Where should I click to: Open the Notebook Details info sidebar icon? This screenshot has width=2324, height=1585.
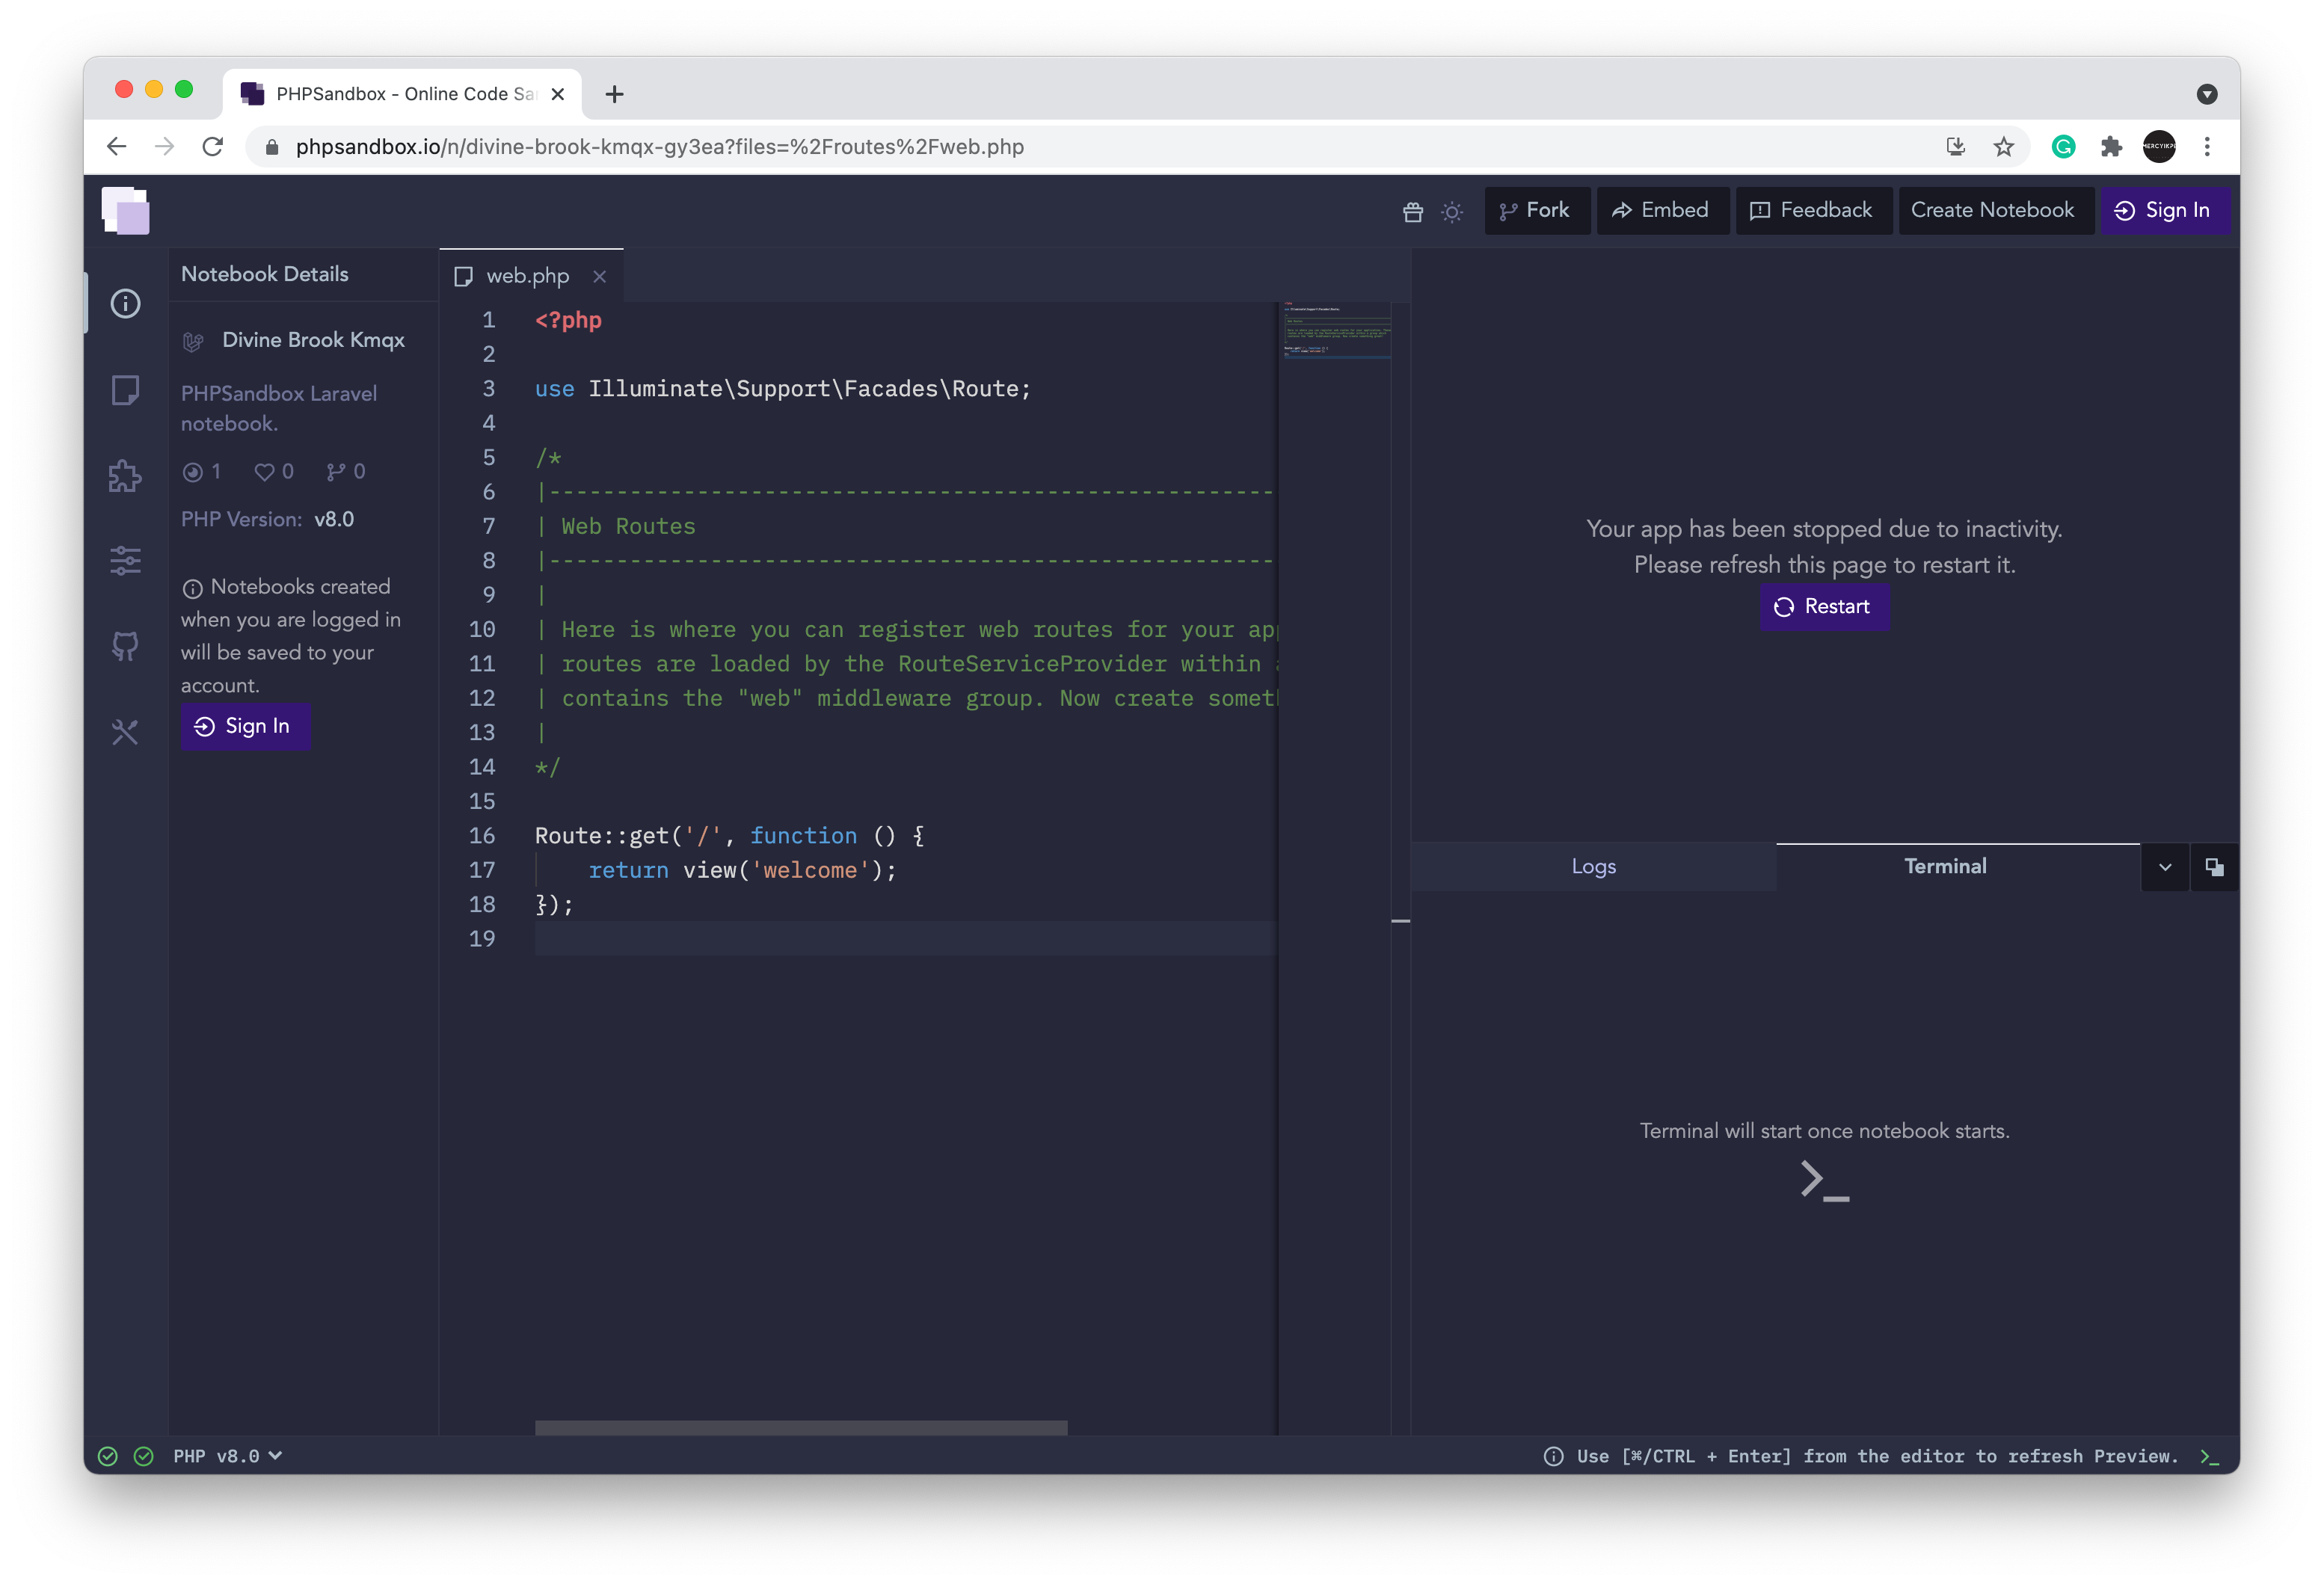[x=125, y=303]
